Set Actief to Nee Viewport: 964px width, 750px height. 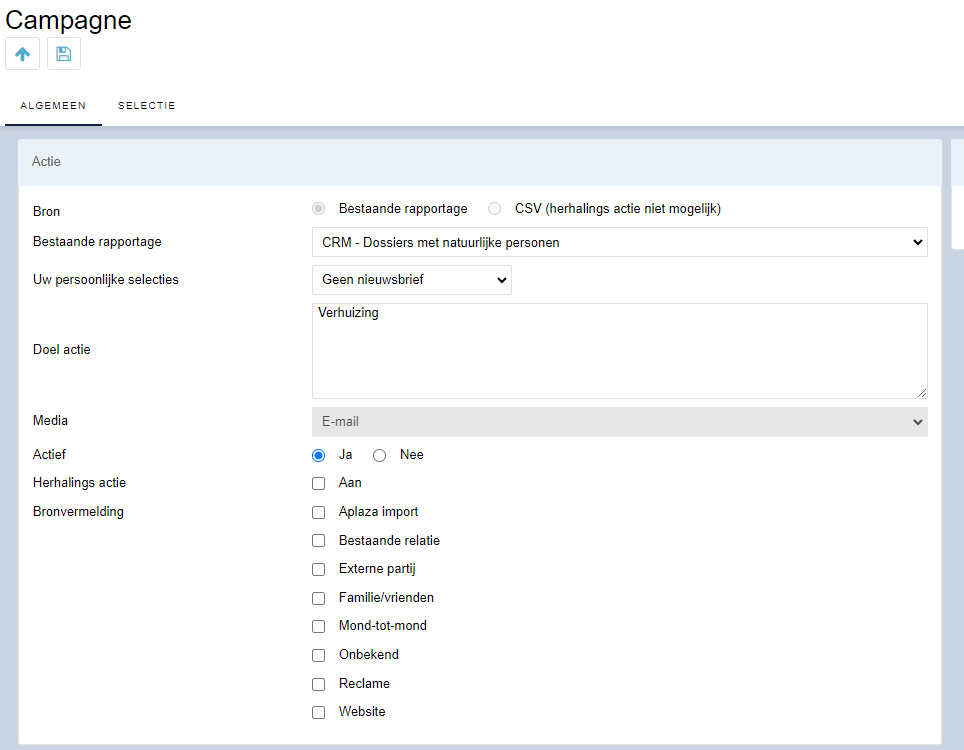379,456
